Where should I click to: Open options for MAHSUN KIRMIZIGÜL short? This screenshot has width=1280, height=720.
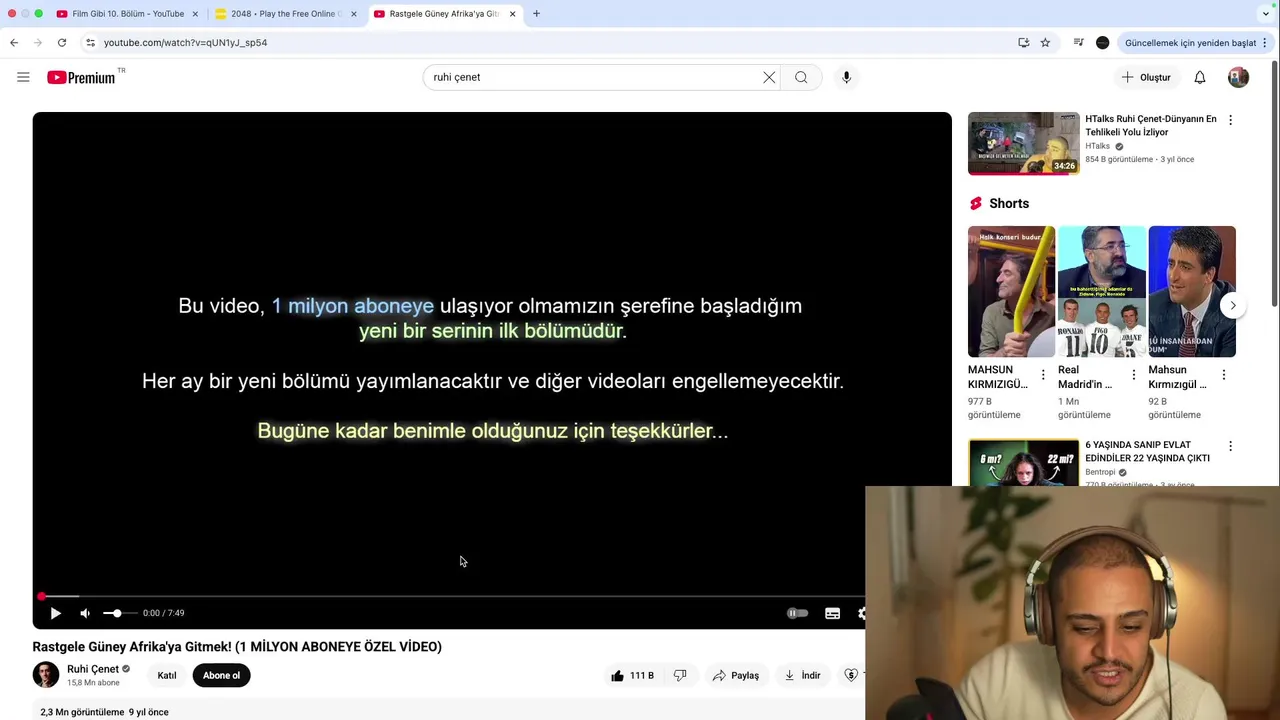click(1043, 375)
